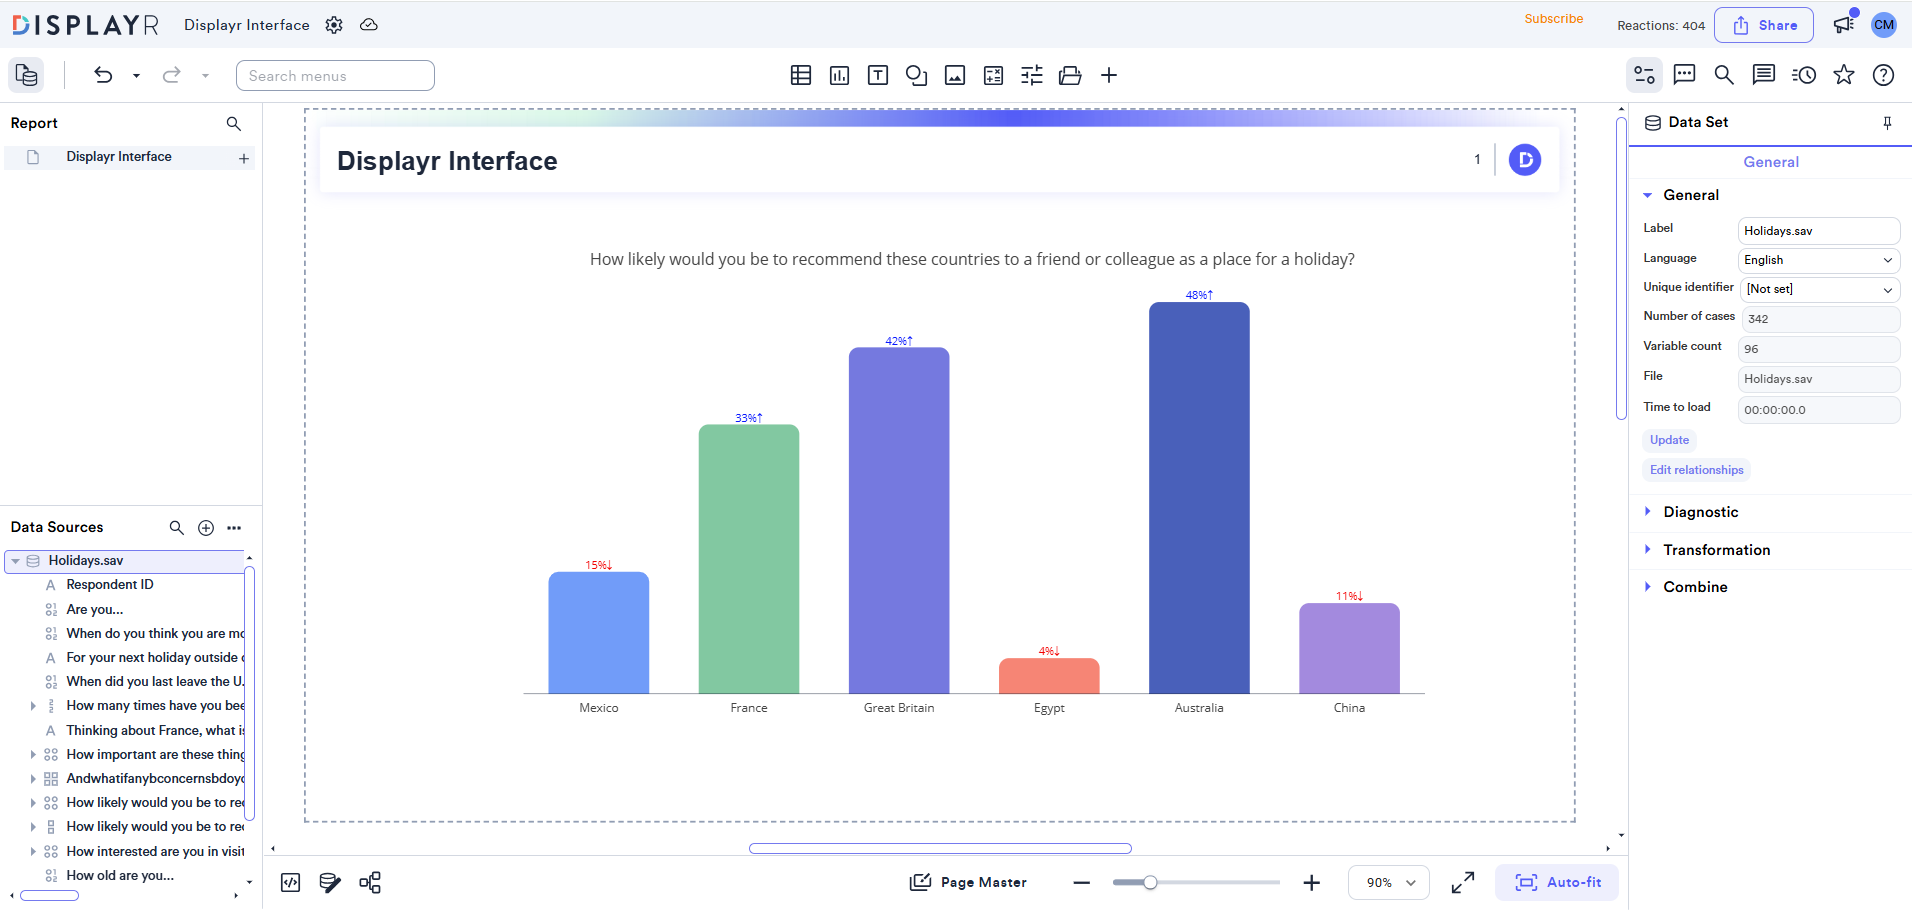
Task: Insert an image using the toolbar icon
Action: (955, 76)
